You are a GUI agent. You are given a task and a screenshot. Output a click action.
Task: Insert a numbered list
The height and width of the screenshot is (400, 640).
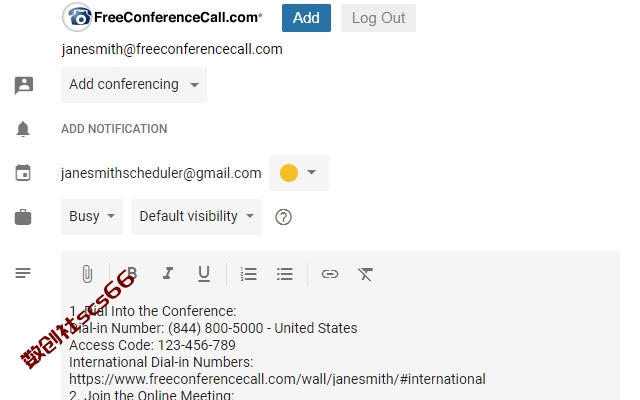(248, 274)
